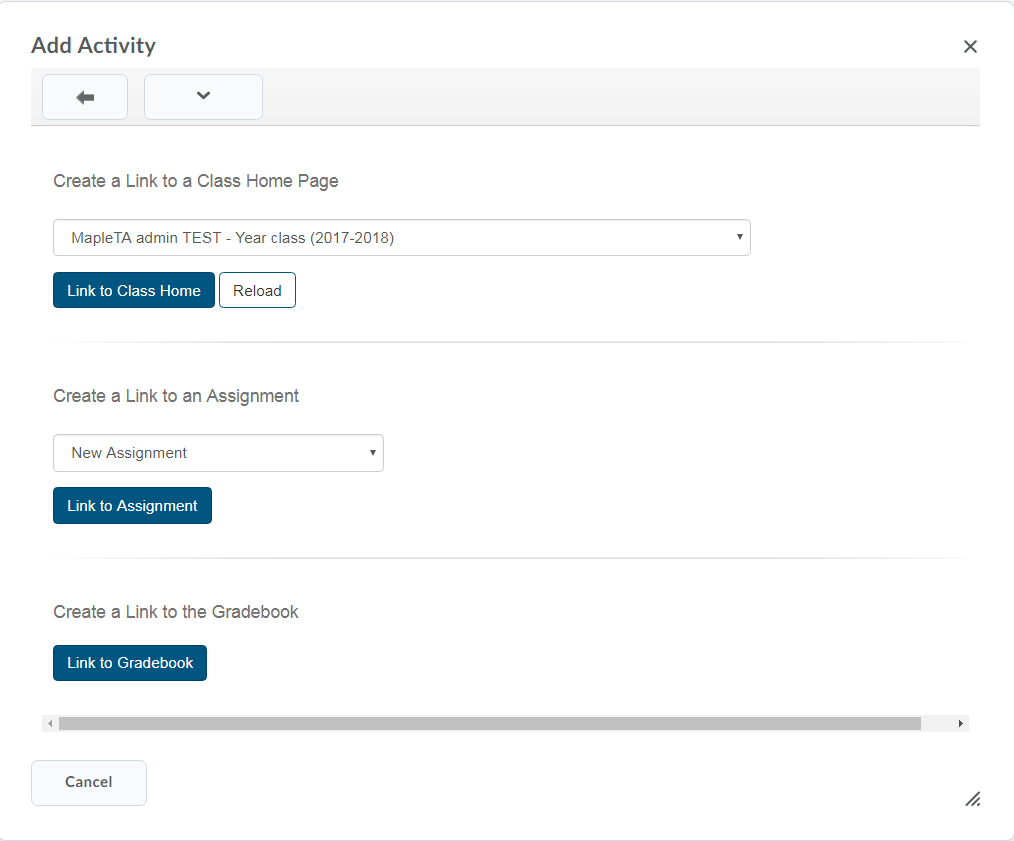Click the horizontal scrollbar thumb
The height and width of the screenshot is (841, 1014).
pyautogui.click(x=489, y=723)
